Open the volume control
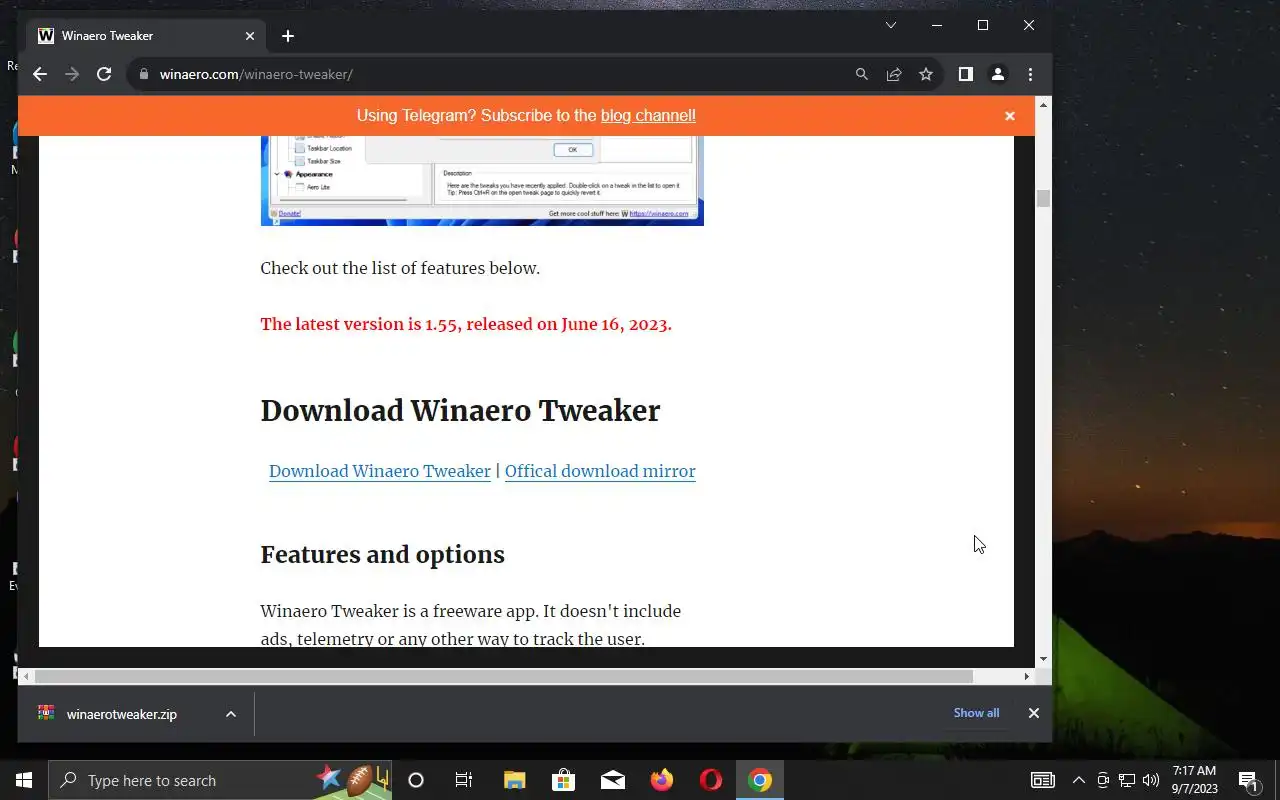Viewport: 1280px width, 800px height. point(1151,780)
